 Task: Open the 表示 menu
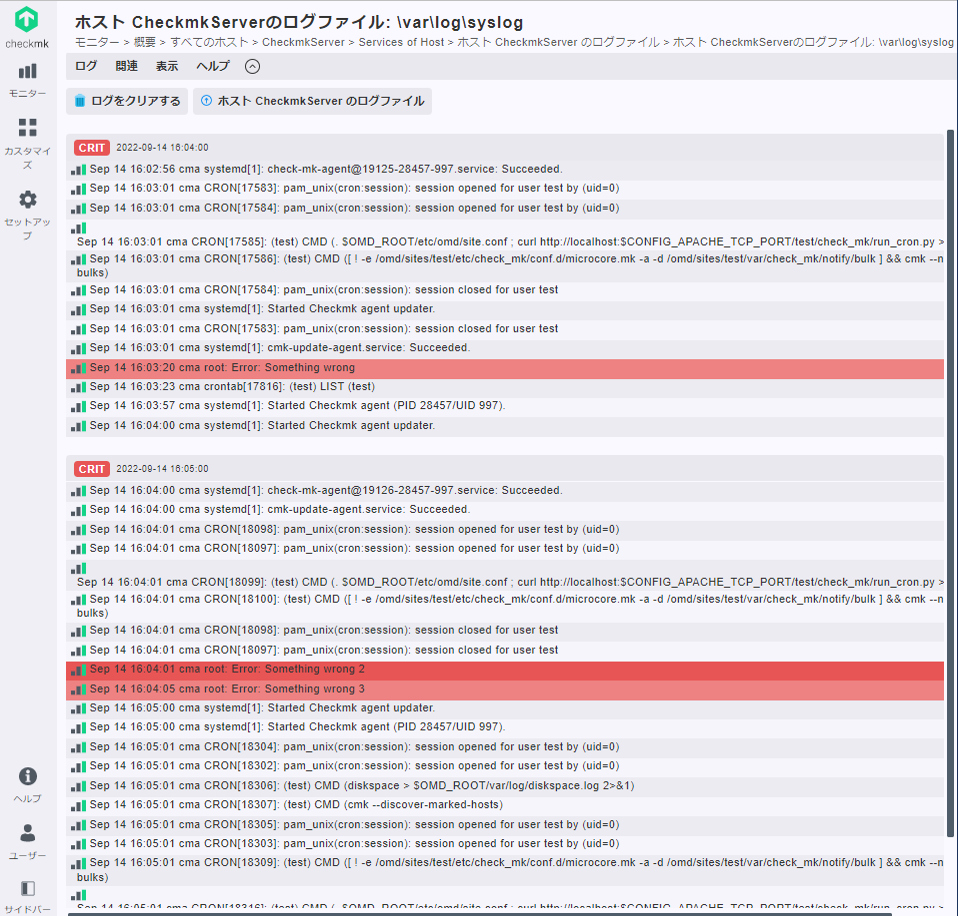point(167,66)
